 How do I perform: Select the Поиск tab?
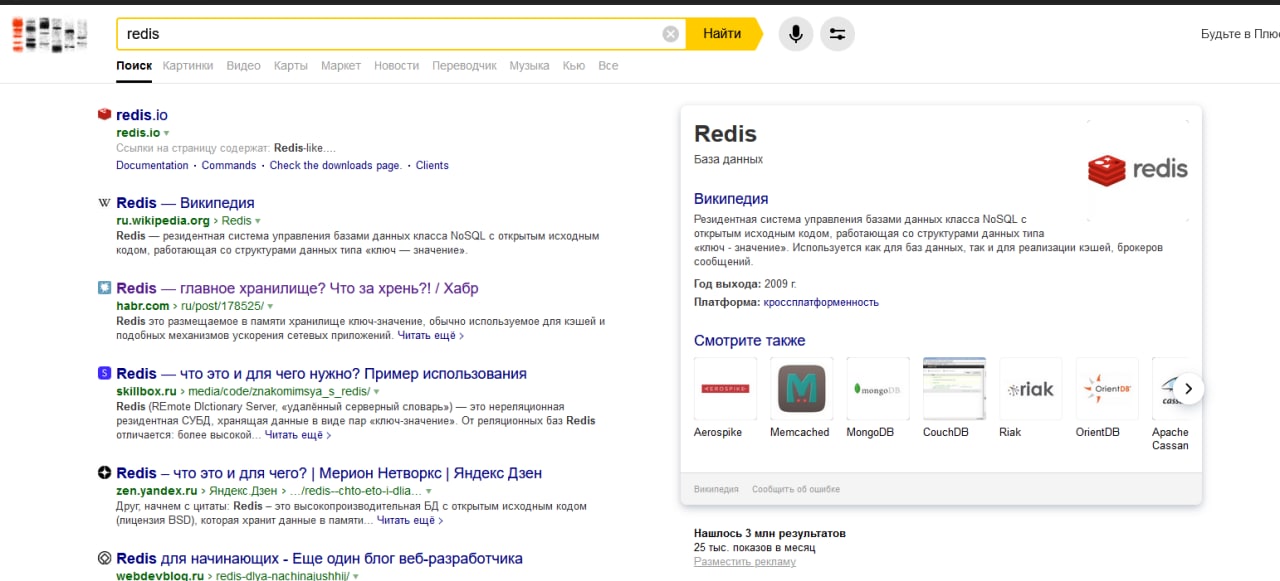point(134,66)
